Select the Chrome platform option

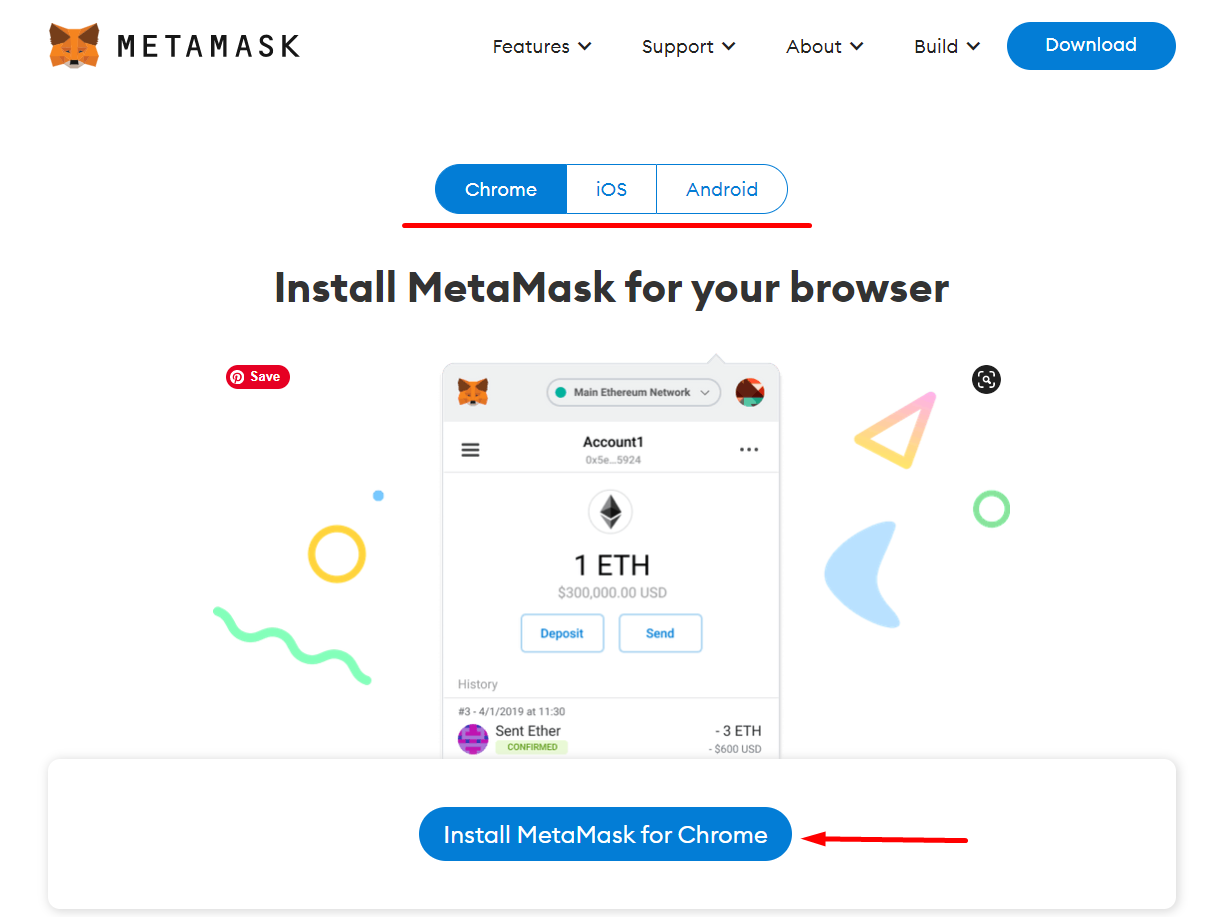point(501,189)
